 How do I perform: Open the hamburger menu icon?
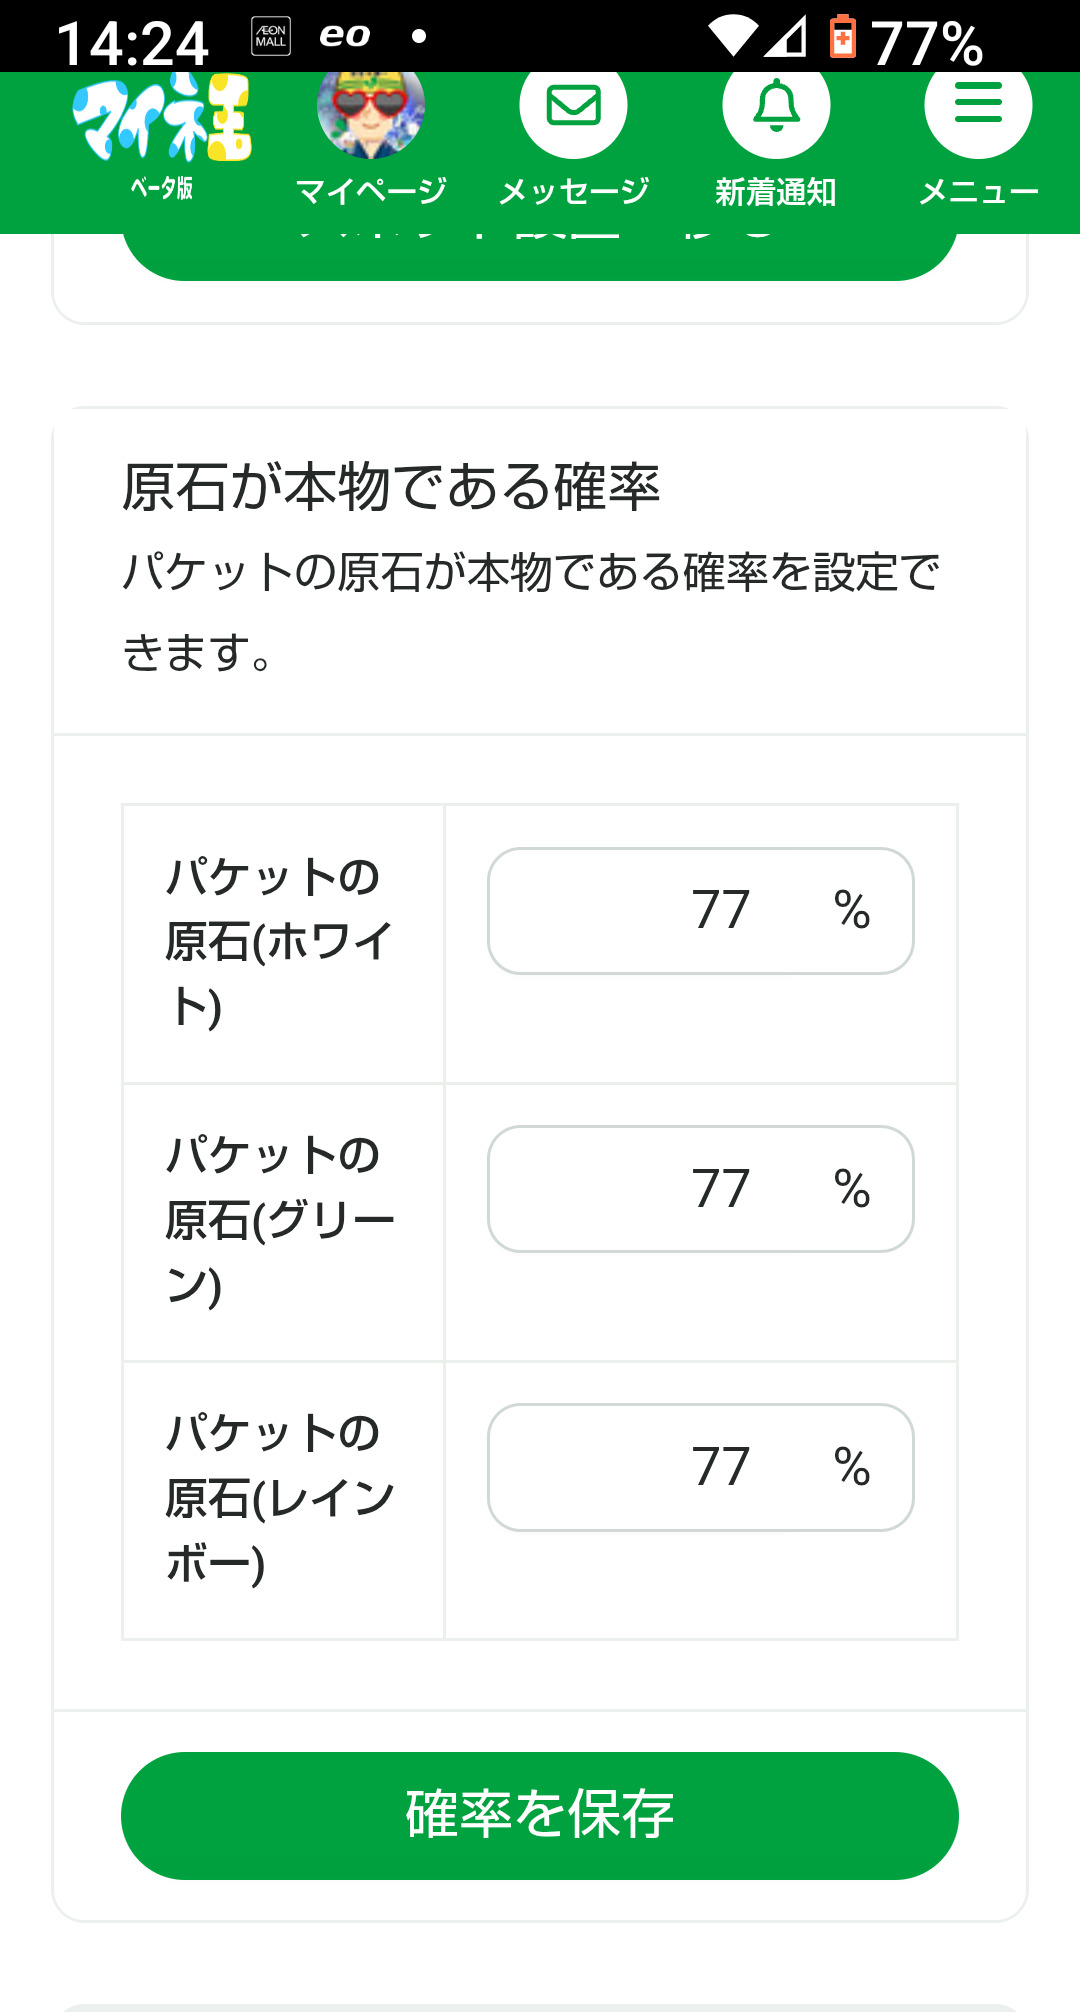[x=978, y=104]
